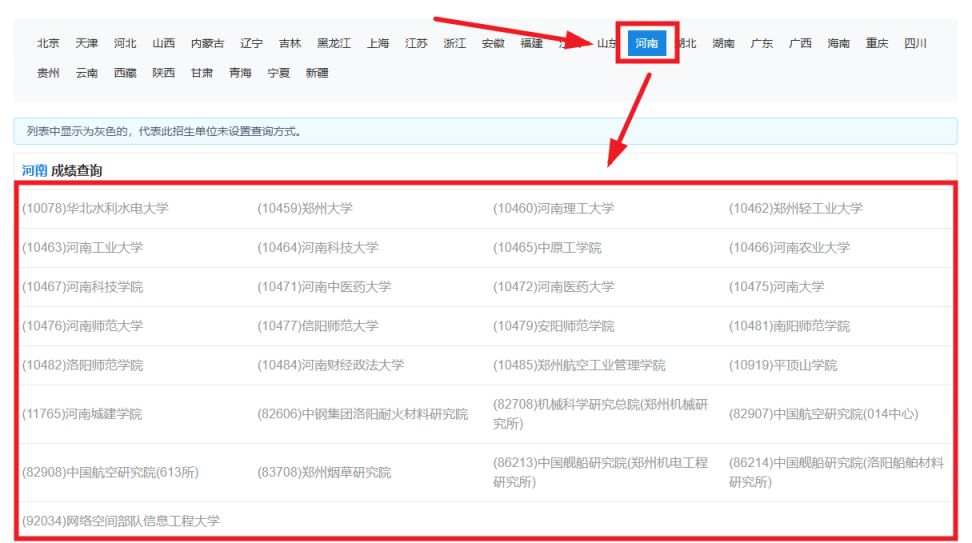Open (11765)河南城建学院 entry
Screen dimensions: 972x543
[82, 413]
